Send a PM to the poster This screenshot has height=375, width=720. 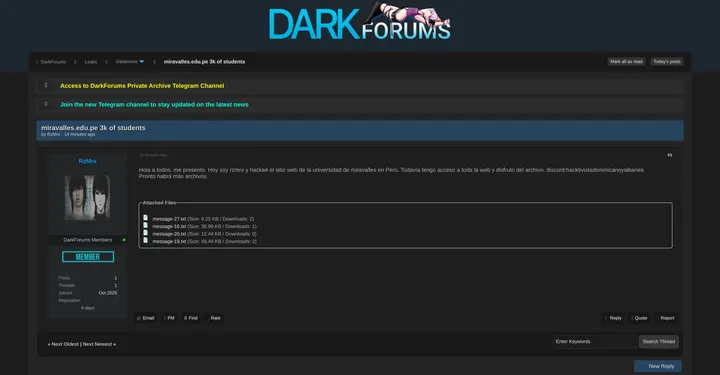click(x=169, y=318)
